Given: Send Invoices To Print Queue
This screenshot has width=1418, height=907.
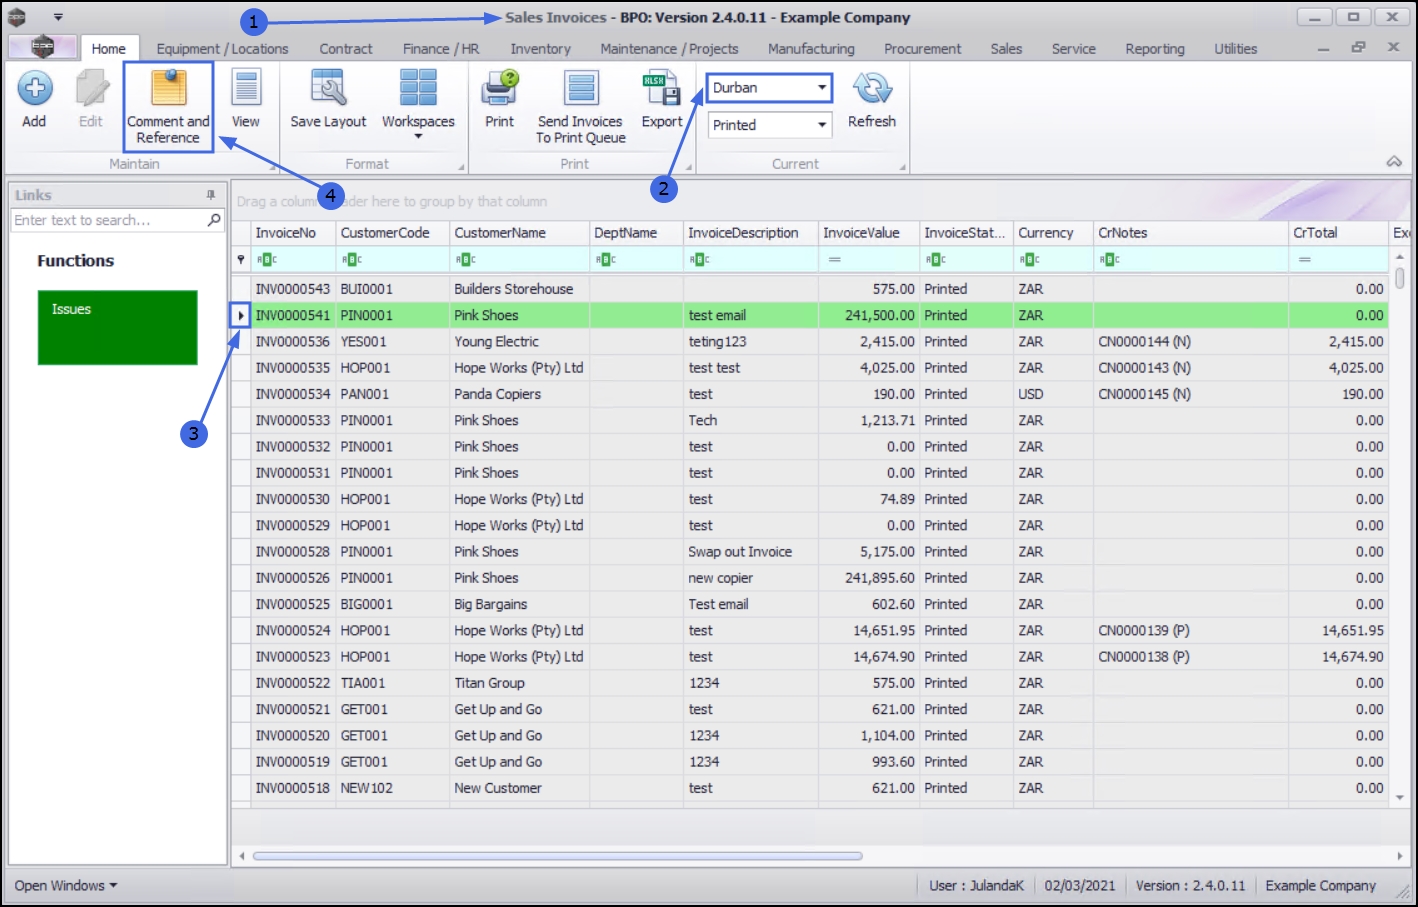Looking at the screenshot, I should pyautogui.click(x=580, y=106).
